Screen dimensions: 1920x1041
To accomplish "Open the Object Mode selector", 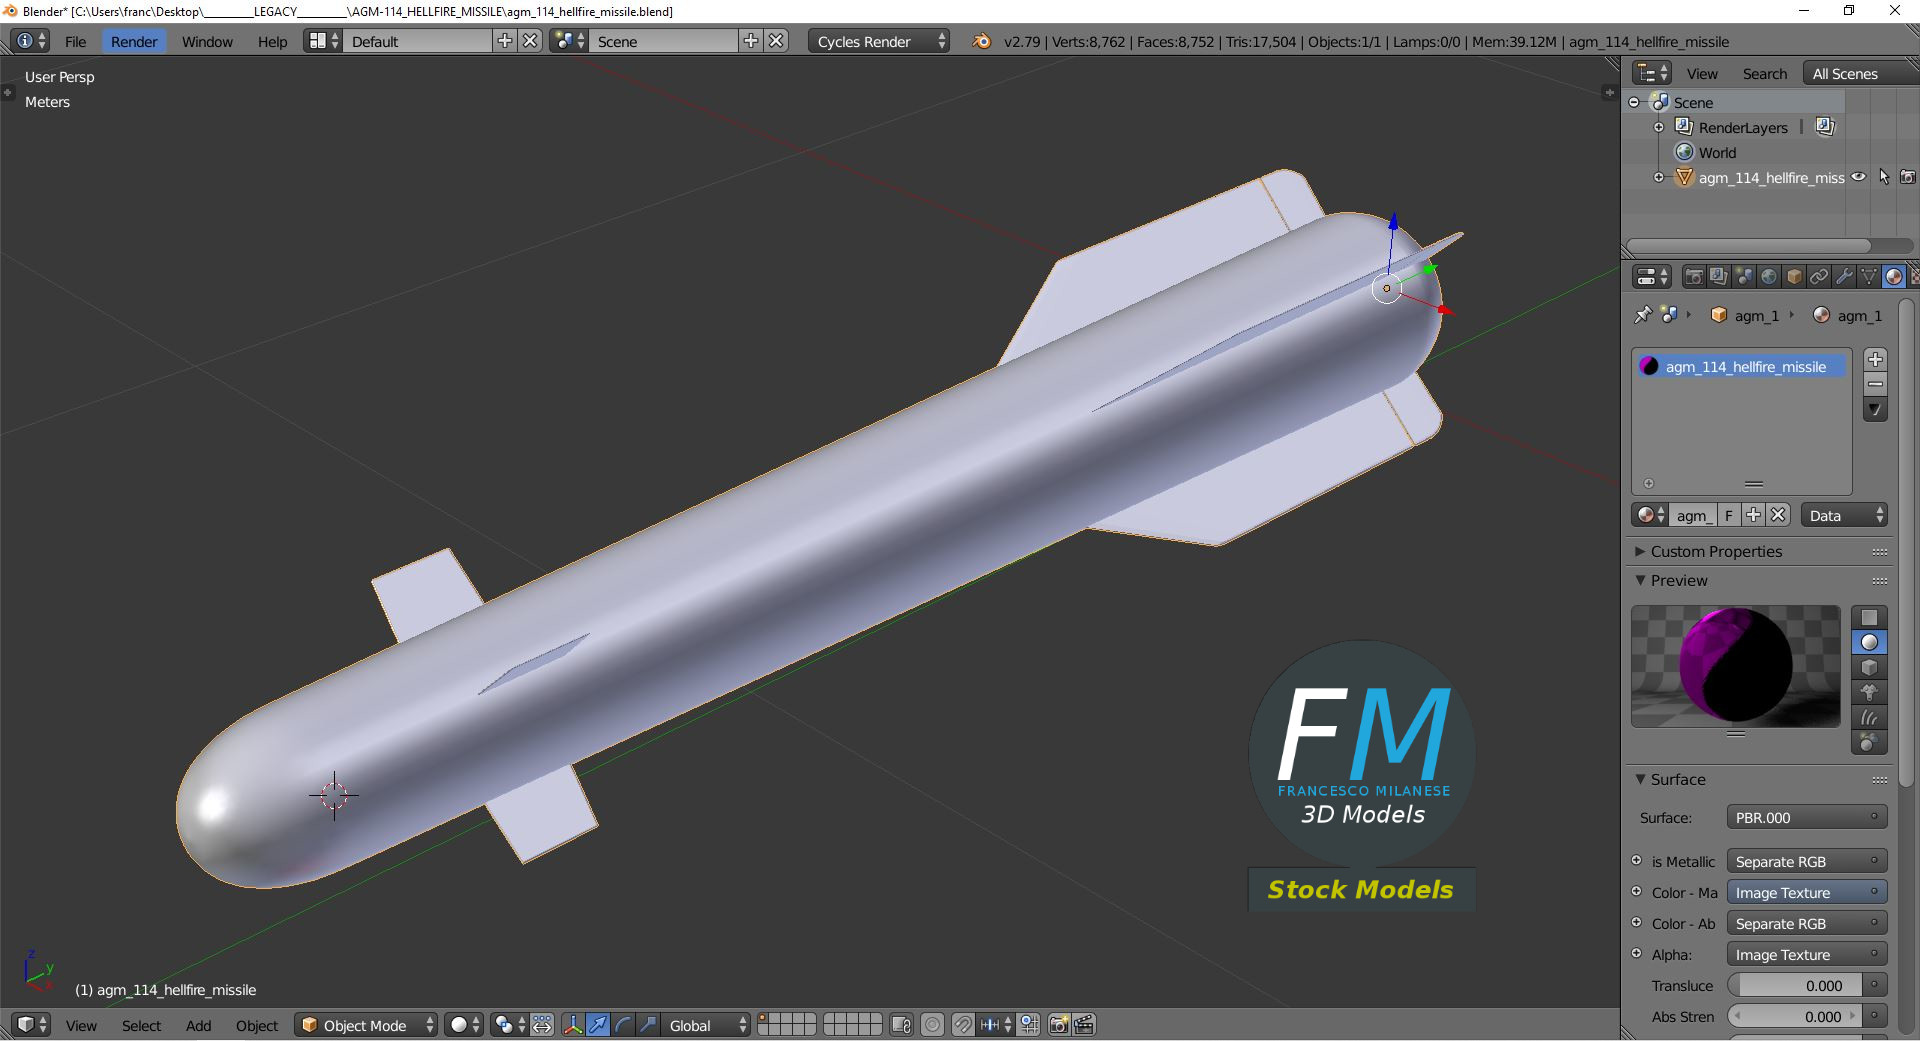I will [x=367, y=1025].
